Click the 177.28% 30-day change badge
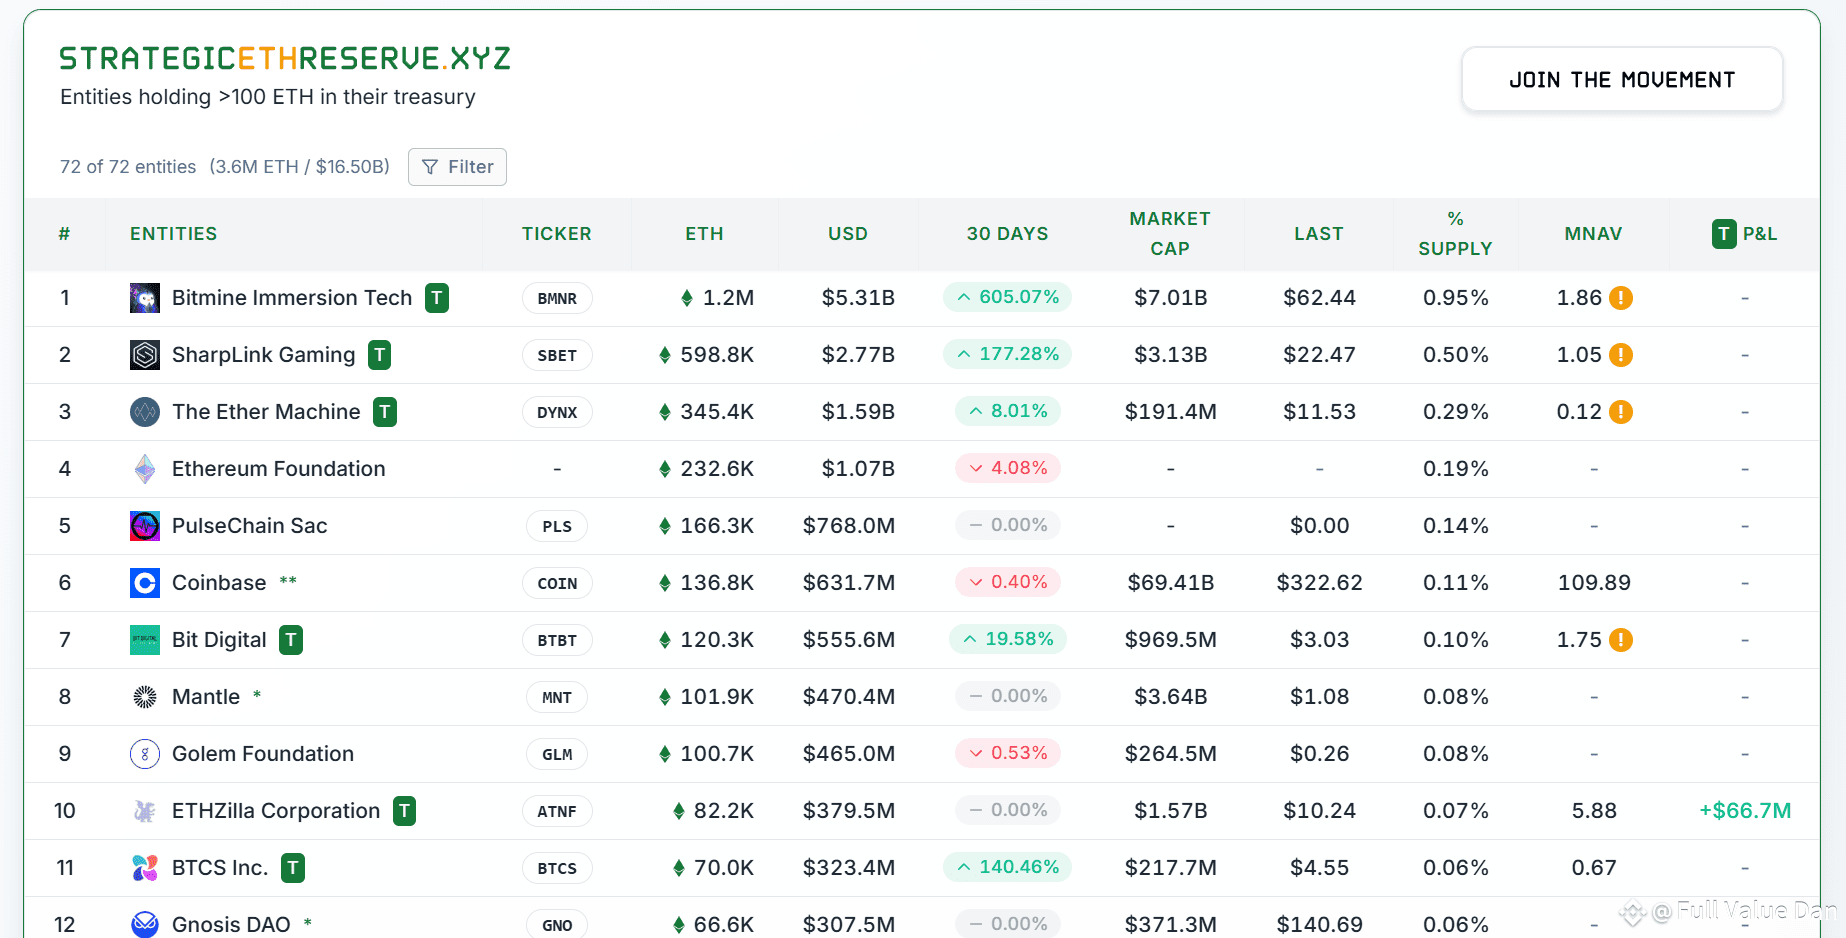 (1007, 354)
